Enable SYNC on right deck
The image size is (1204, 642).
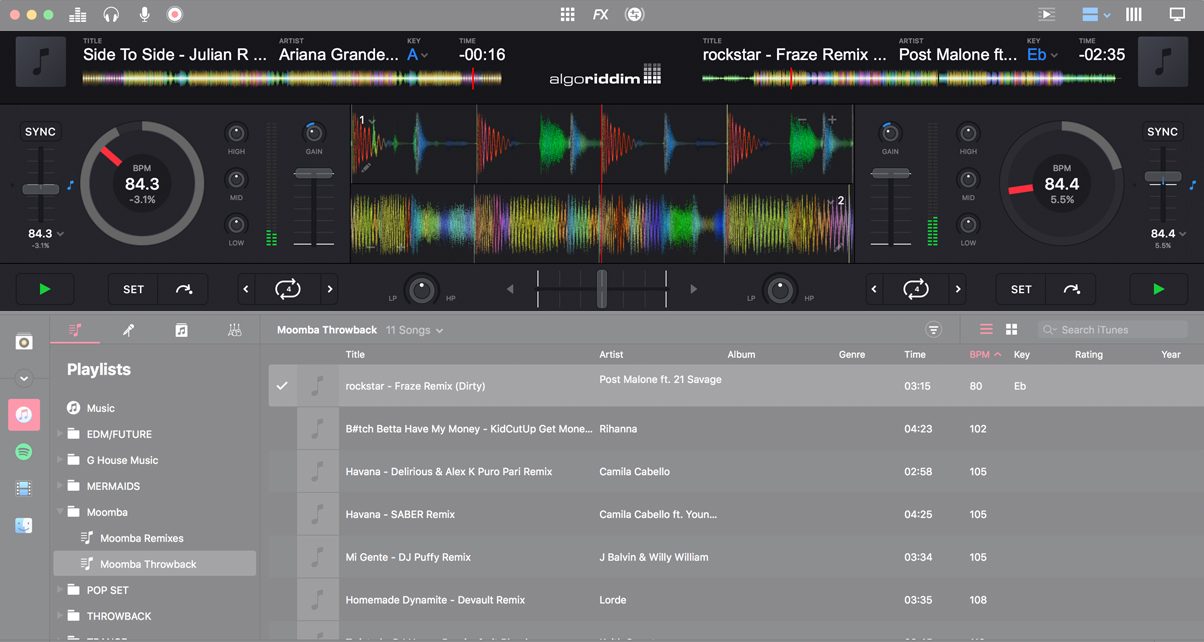point(1162,132)
